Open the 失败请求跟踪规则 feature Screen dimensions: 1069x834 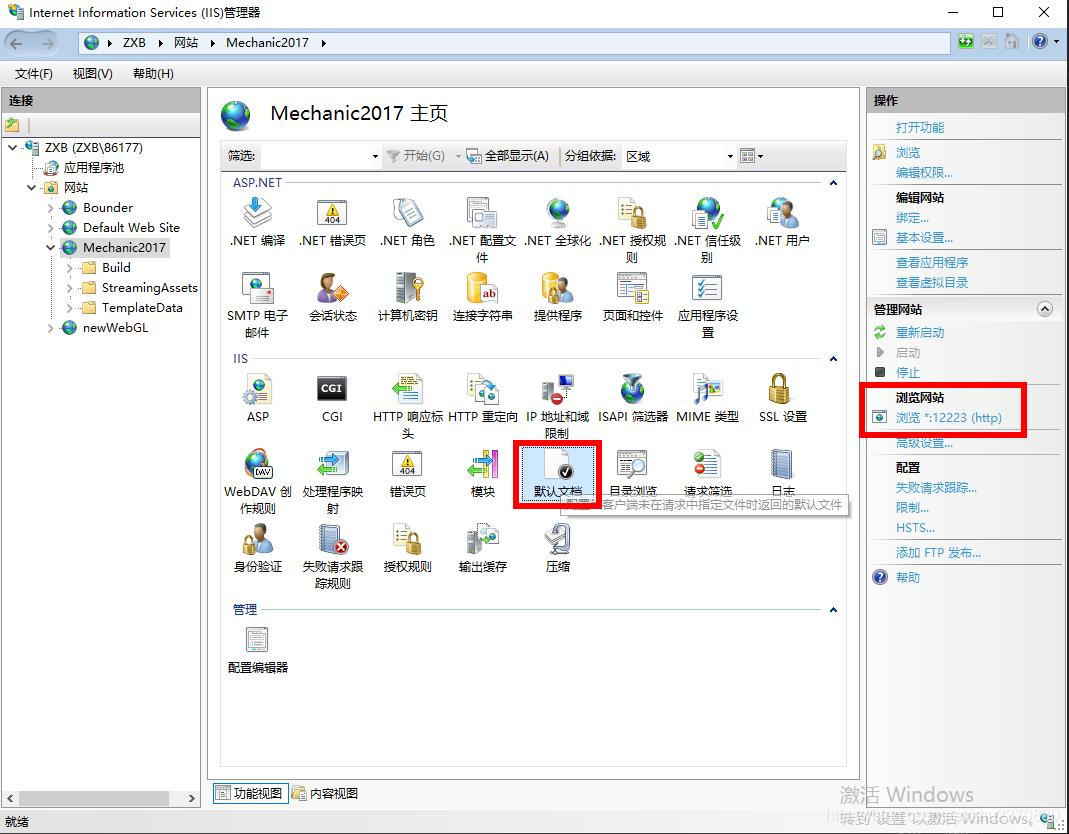[332, 556]
